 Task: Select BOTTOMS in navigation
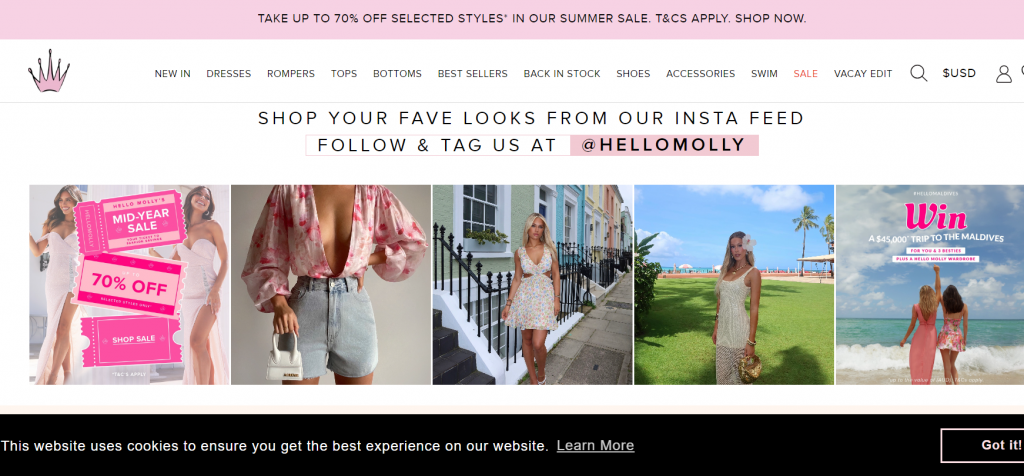397,74
